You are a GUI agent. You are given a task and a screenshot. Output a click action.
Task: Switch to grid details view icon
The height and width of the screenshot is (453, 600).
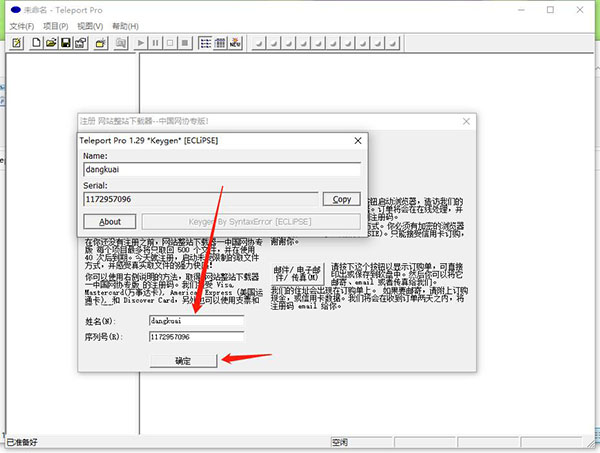tap(220, 43)
